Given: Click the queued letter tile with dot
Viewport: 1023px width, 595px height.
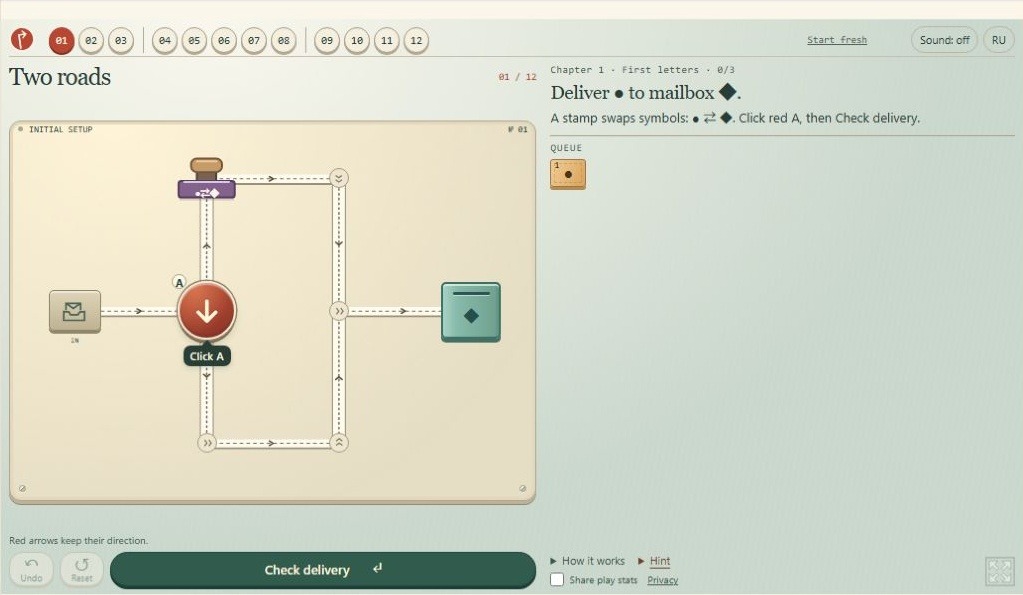Looking at the screenshot, I should [x=568, y=174].
